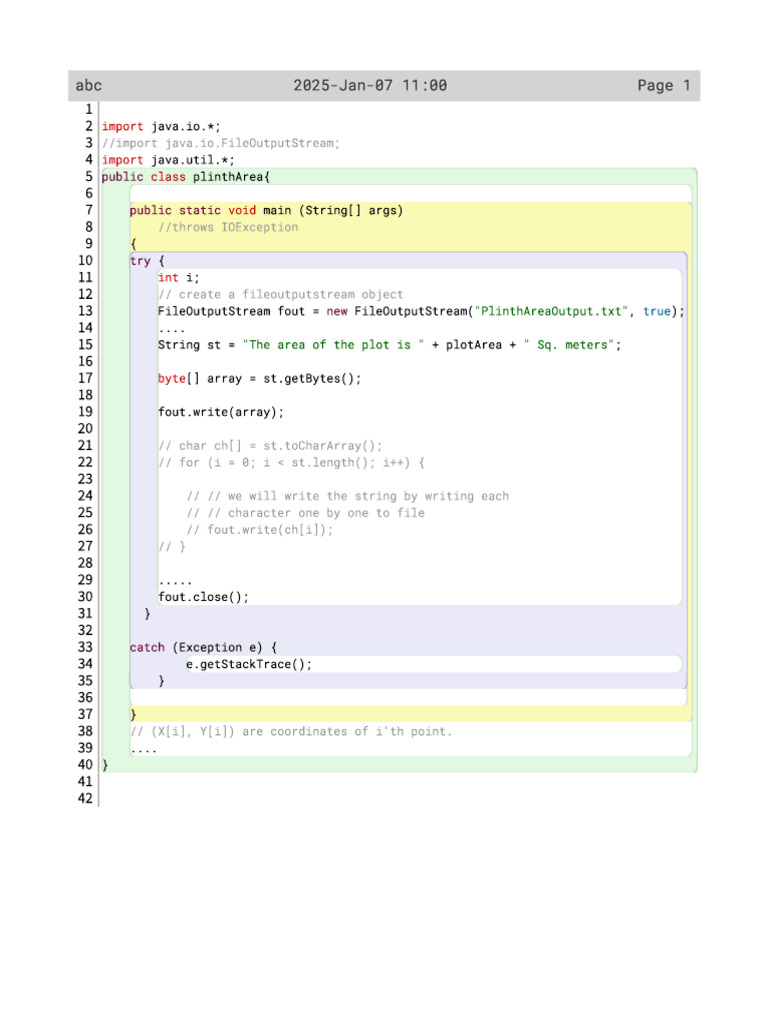Click the 'catch (Exception e) {' line
This screenshot has height=1024, width=768.
tap(203, 647)
